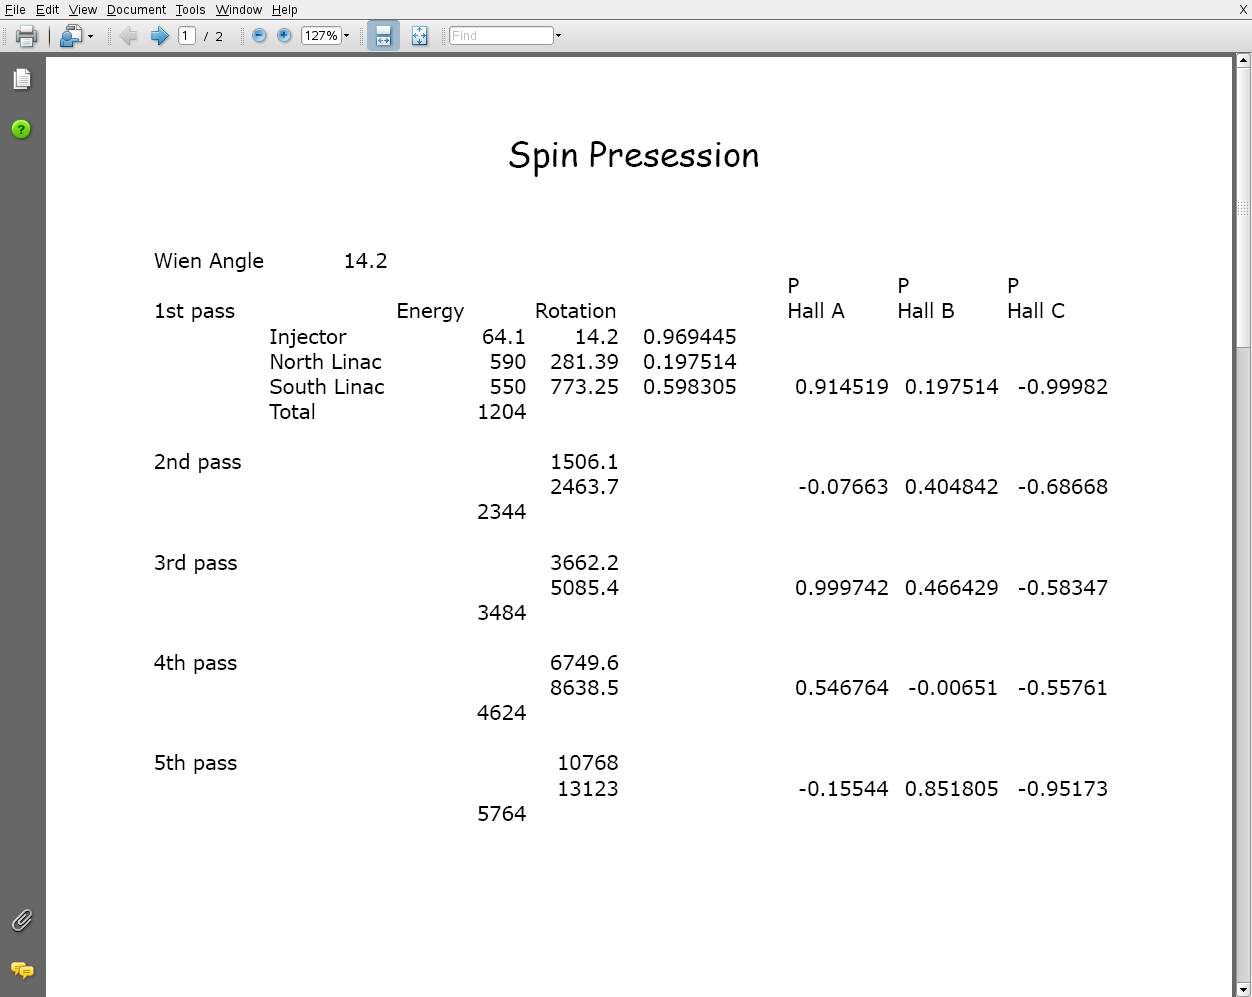Open the Help menu
This screenshot has height=997, width=1252.
pos(284,9)
